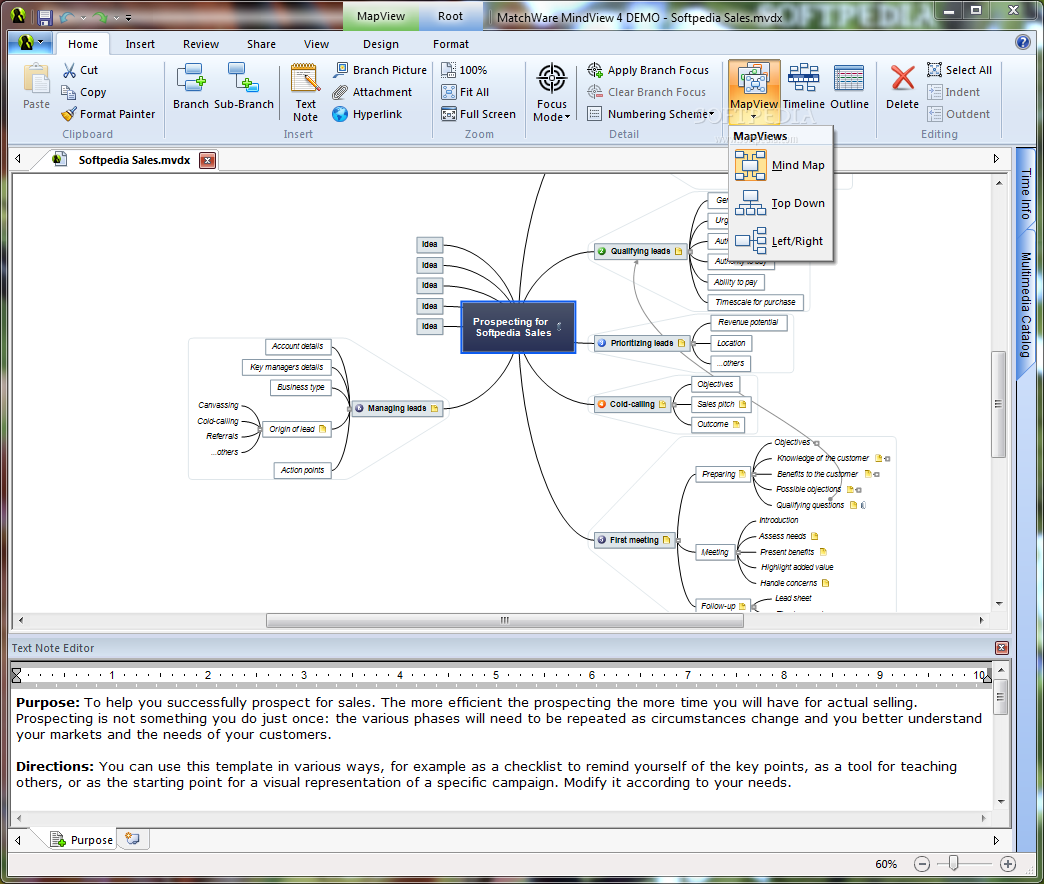Click the Copy icon
The height and width of the screenshot is (884, 1044).
click(x=69, y=92)
